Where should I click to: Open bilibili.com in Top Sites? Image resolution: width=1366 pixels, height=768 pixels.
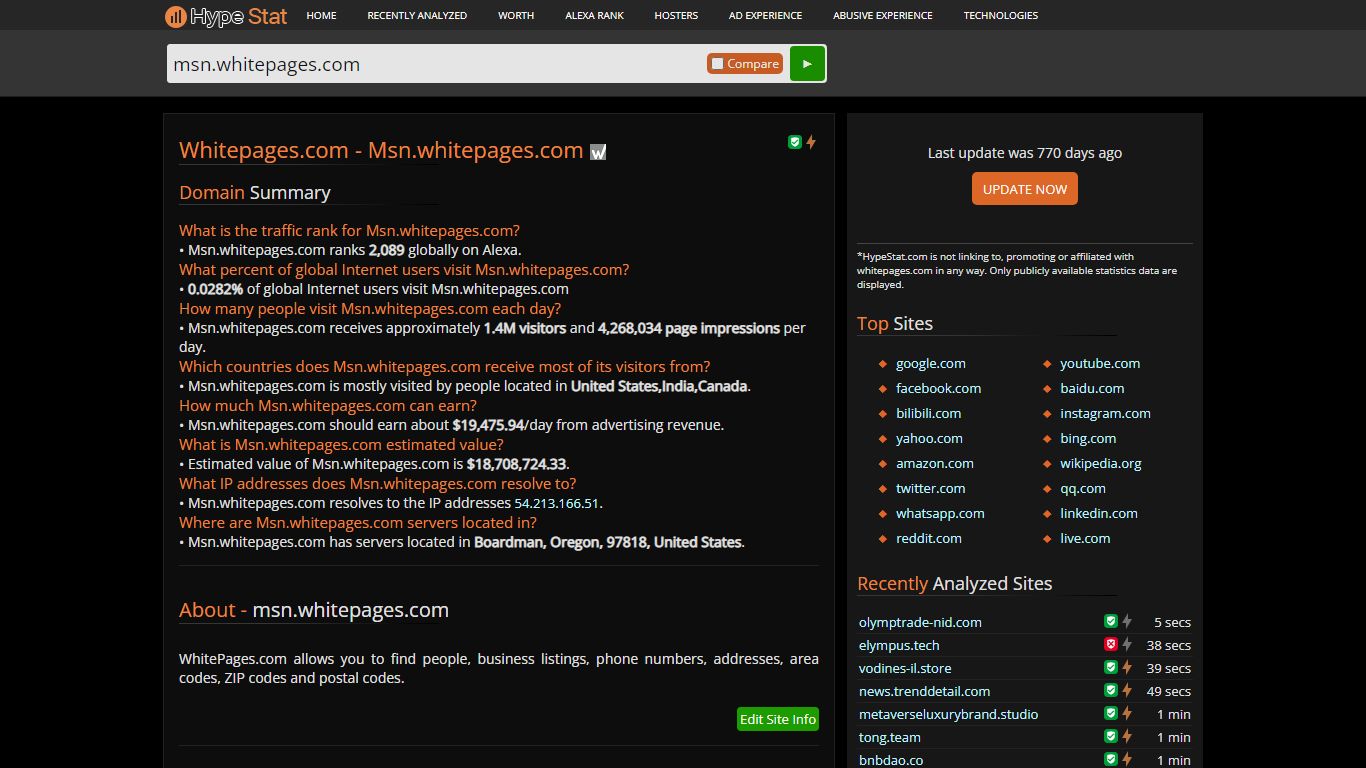point(928,413)
